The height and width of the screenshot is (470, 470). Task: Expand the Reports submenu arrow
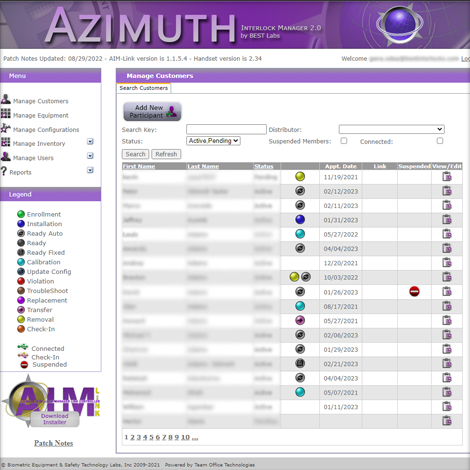pyautogui.click(x=90, y=170)
